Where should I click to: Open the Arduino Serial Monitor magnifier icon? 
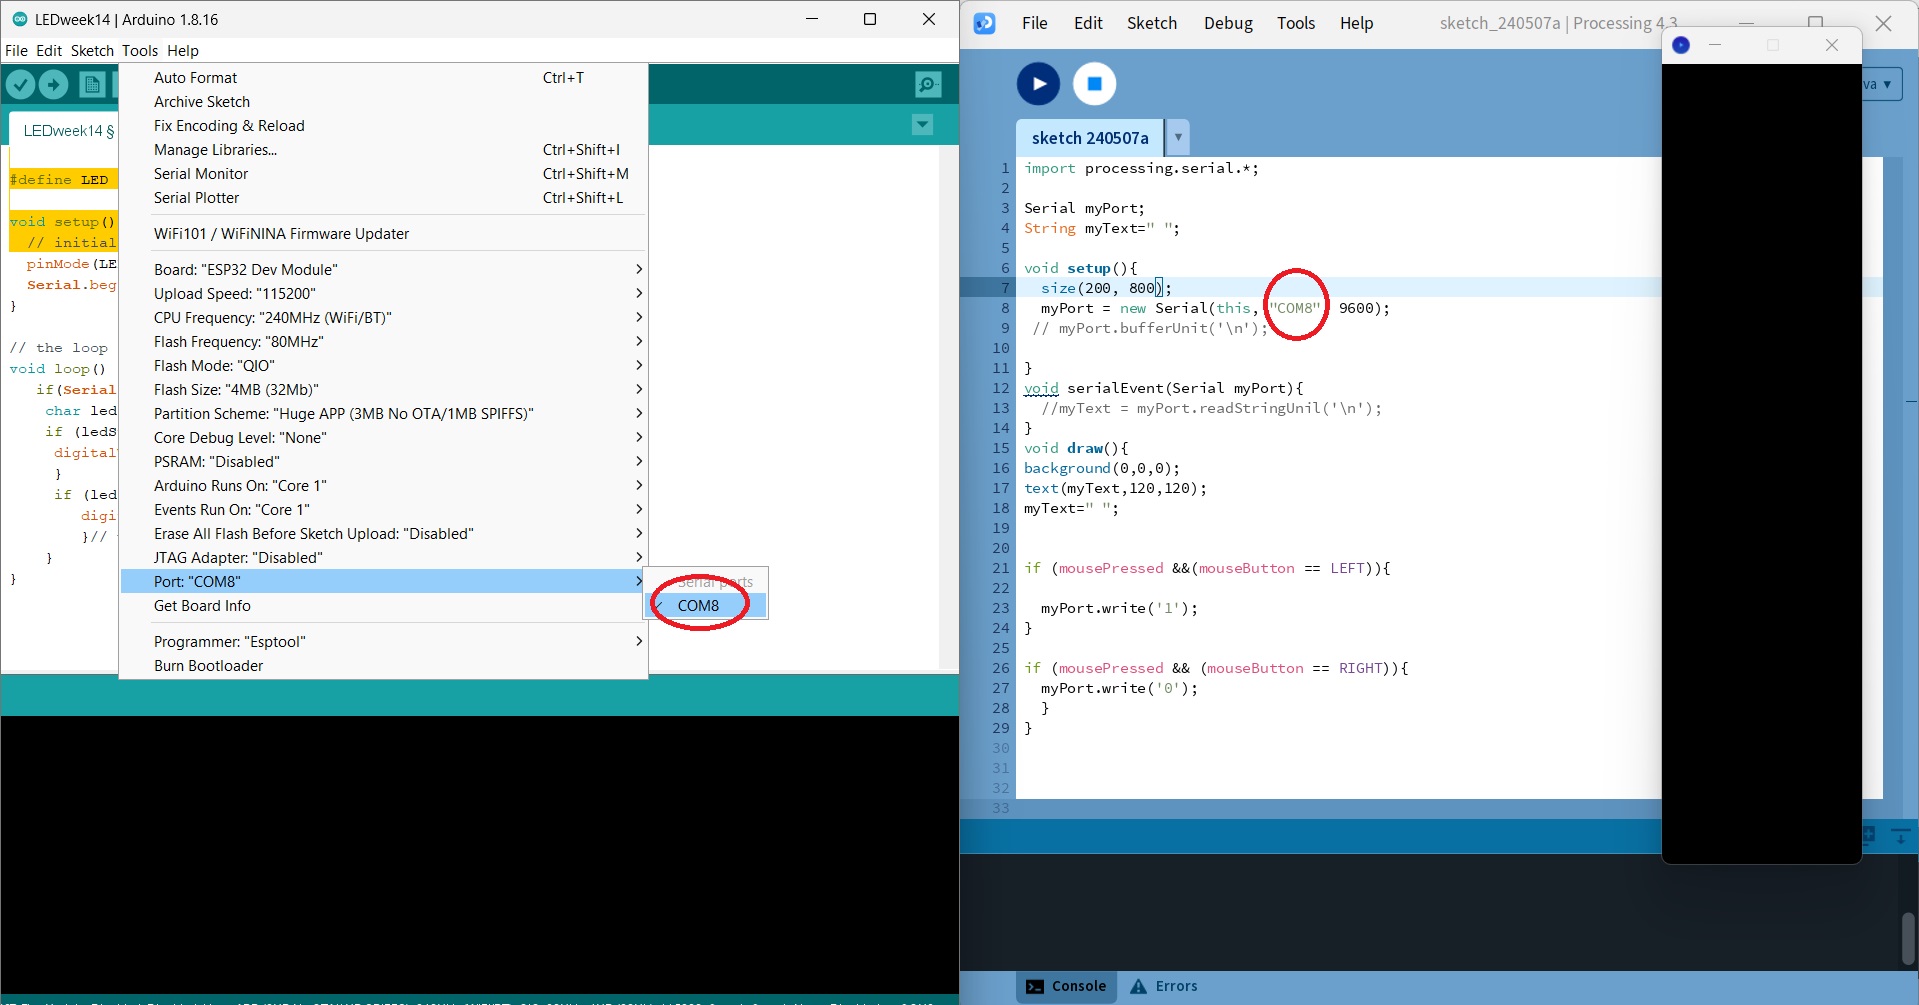pos(928,85)
